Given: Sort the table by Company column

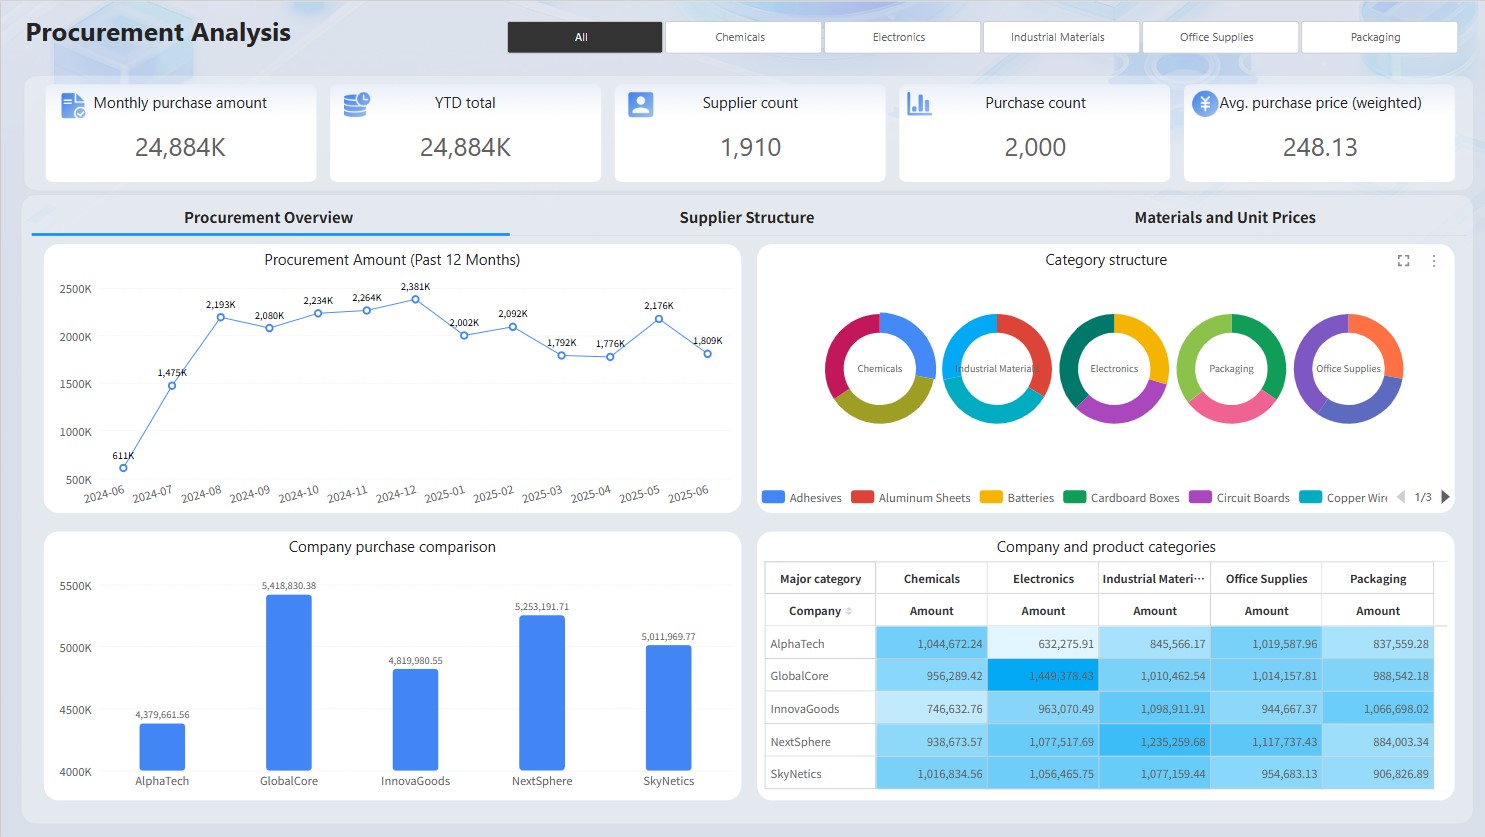Looking at the screenshot, I should [x=849, y=611].
